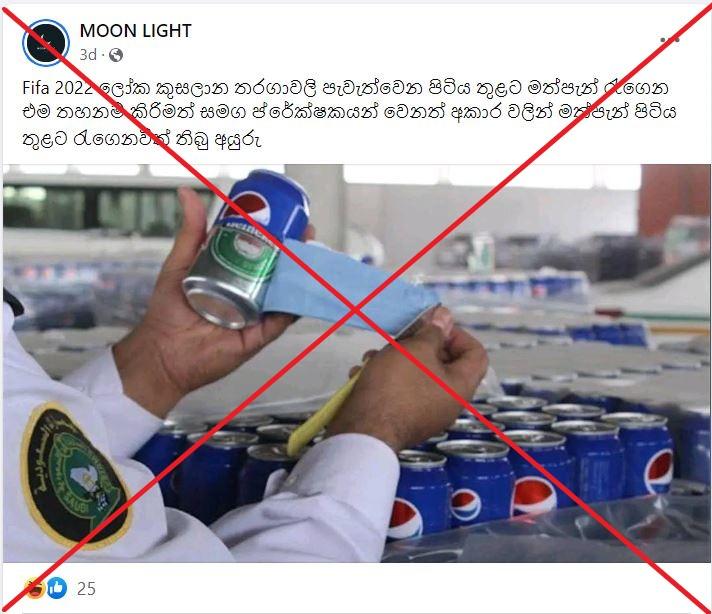Open the MOON LIGHT profile picture
This screenshot has height=614, width=712.
pyautogui.click(x=45, y=43)
